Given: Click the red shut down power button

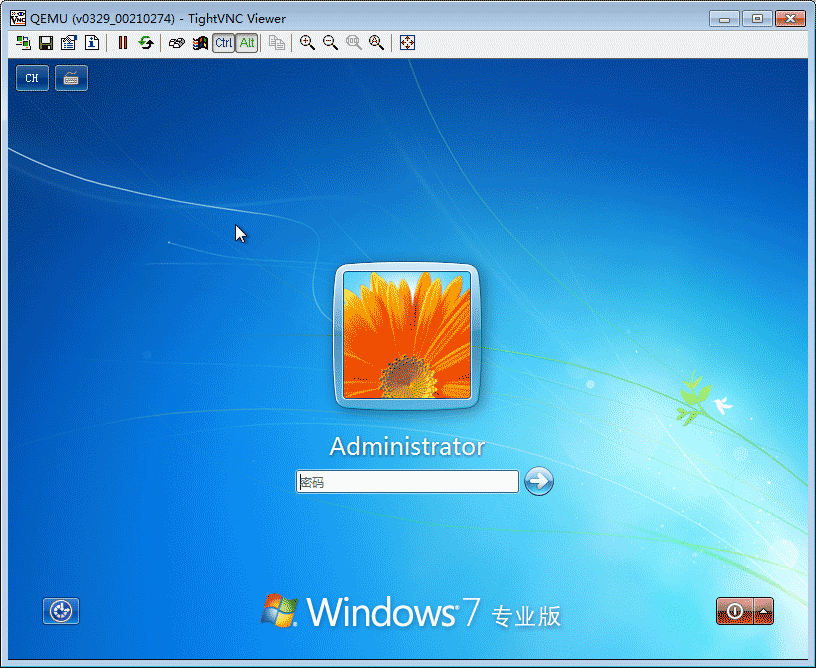Looking at the screenshot, I should [735, 611].
